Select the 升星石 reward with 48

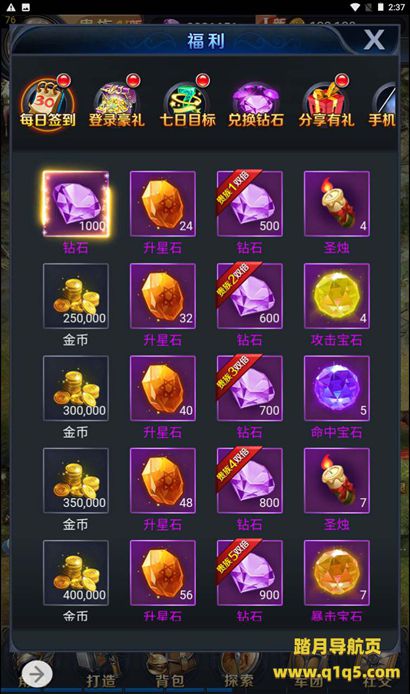pos(163,481)
